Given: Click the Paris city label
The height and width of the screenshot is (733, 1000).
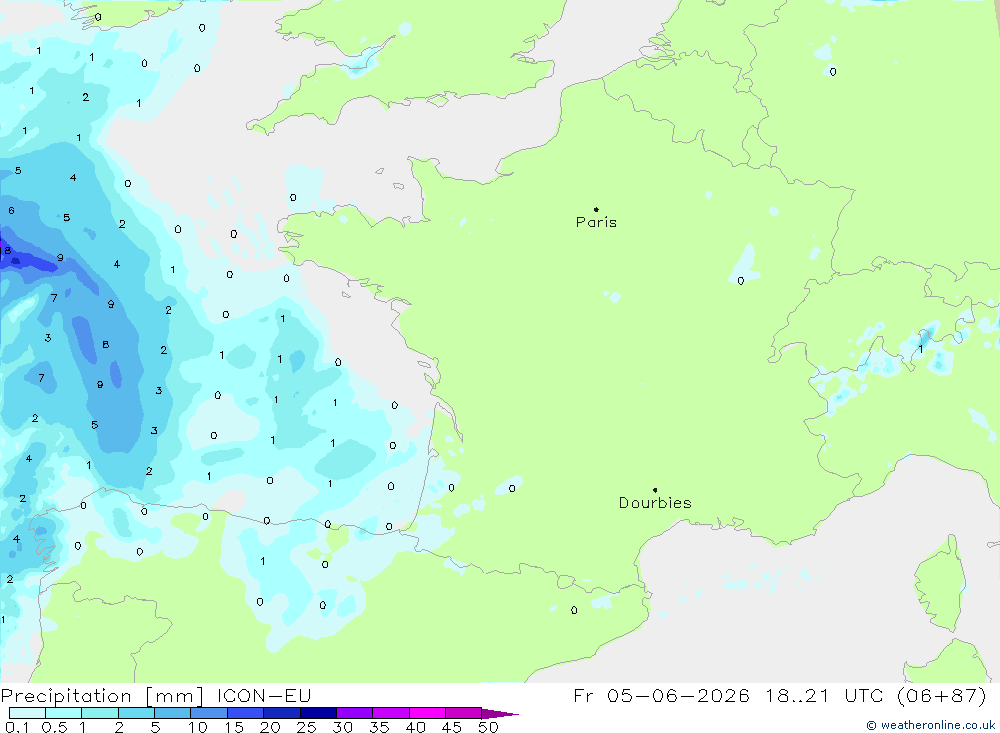Looking at the screenshot, I should pyautogui.click(x=596, y=222).
